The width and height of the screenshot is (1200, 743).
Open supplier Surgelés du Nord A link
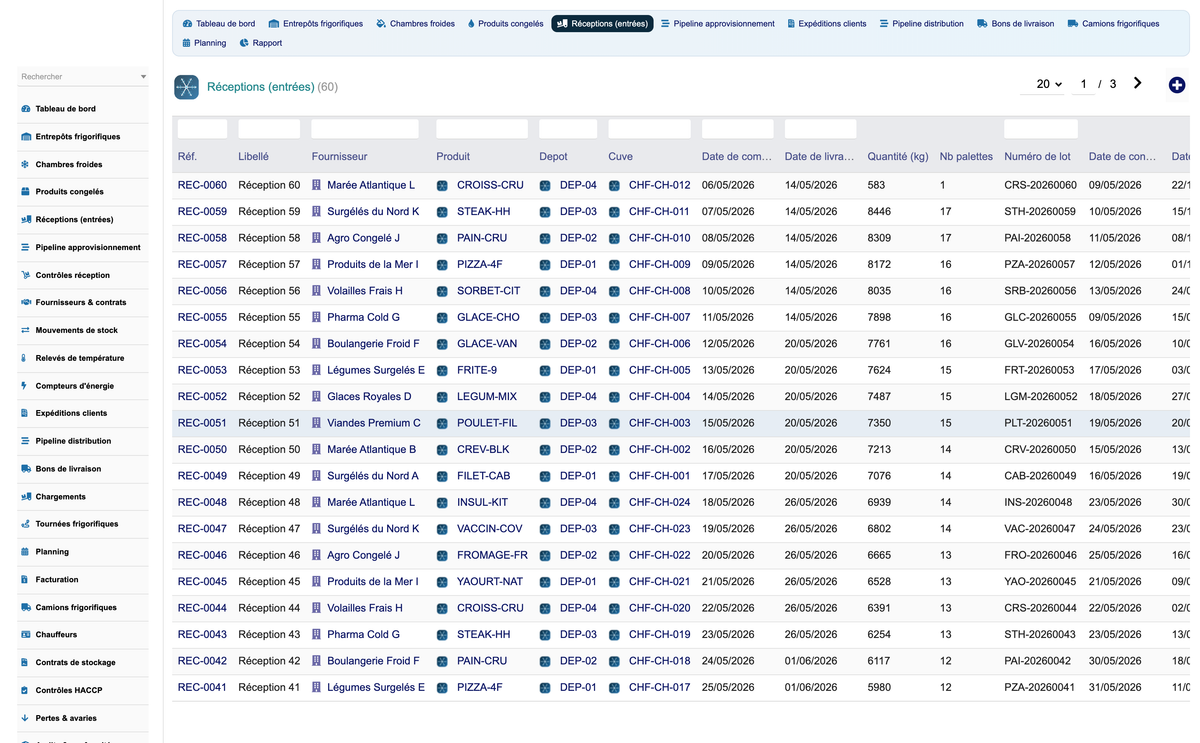[x=373, y=476]
